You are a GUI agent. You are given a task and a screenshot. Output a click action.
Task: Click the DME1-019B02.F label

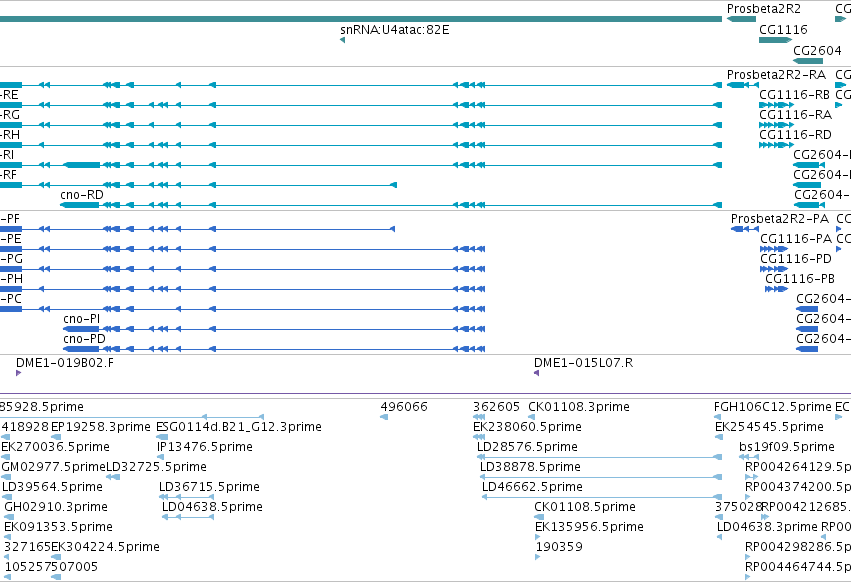coord(65,363)
